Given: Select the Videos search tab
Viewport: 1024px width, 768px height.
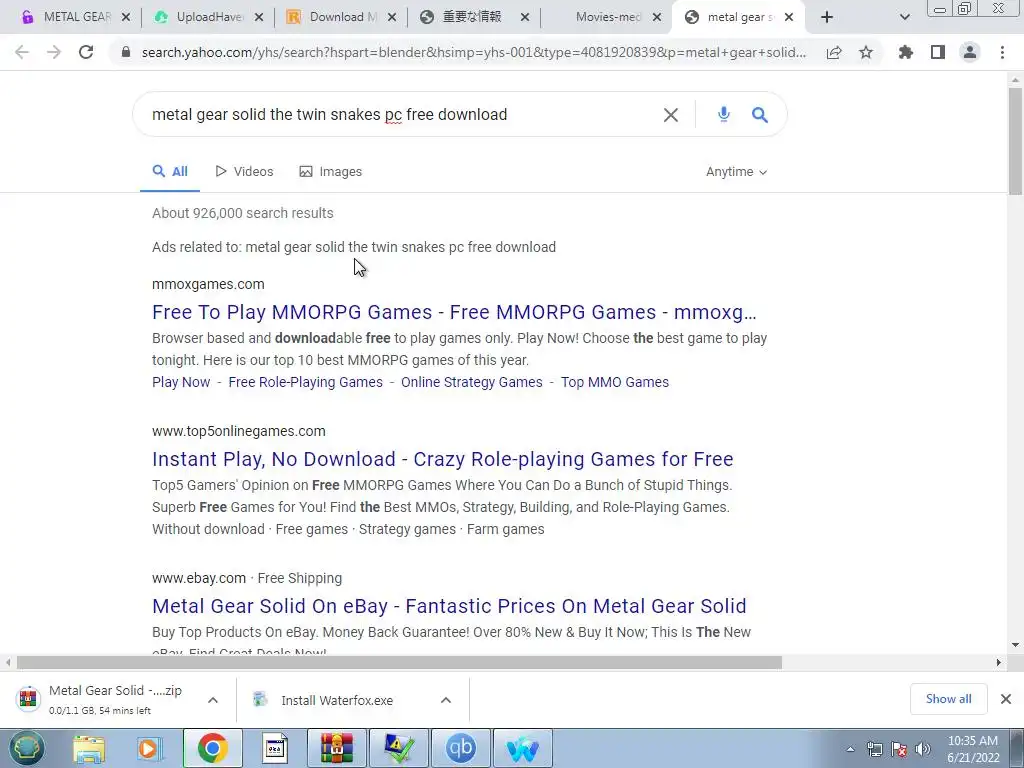Looking at the screenshot, I should [244, 172].
